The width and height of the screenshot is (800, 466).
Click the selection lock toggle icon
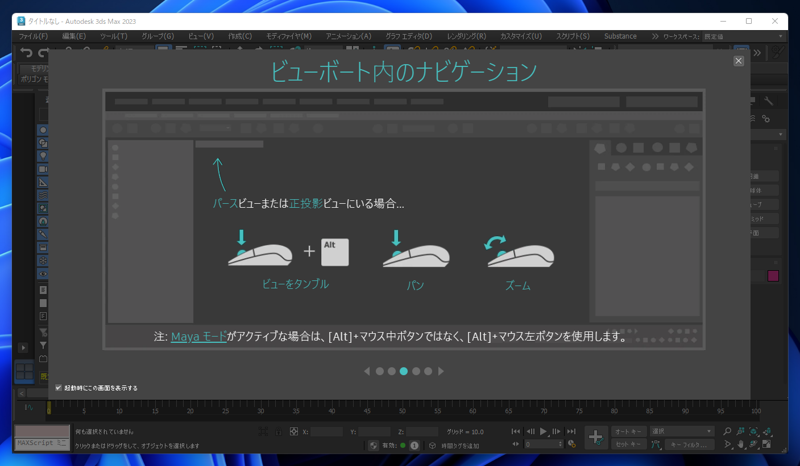tap(279, 432)
